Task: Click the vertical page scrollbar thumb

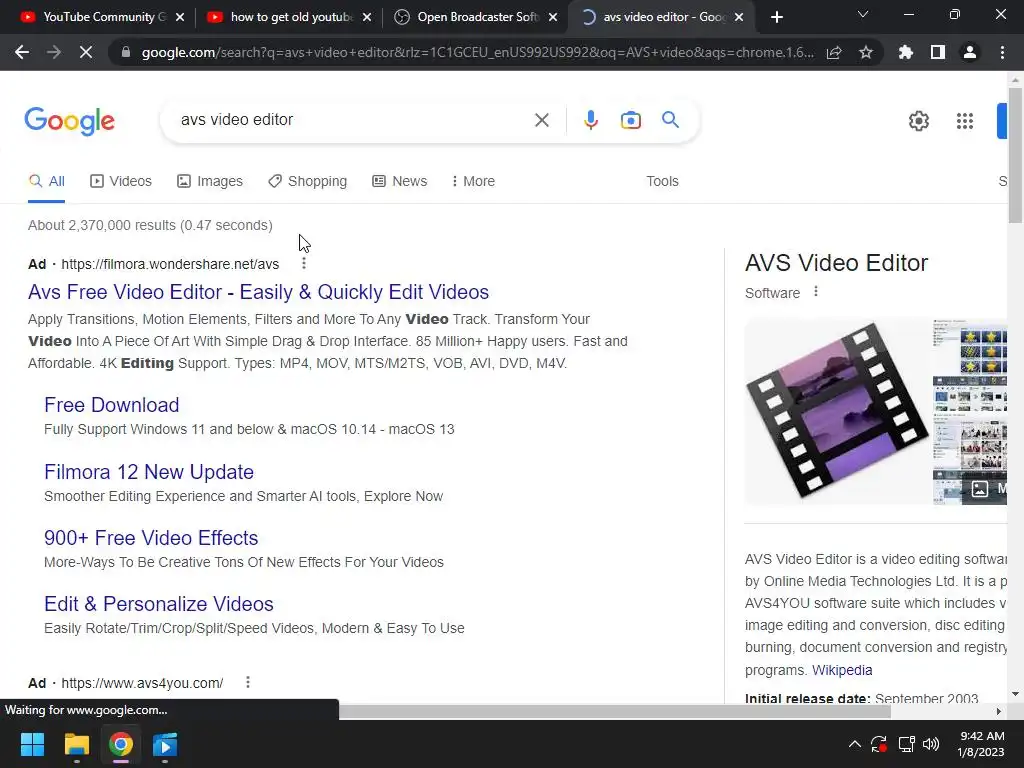Action: (1015, 155)
